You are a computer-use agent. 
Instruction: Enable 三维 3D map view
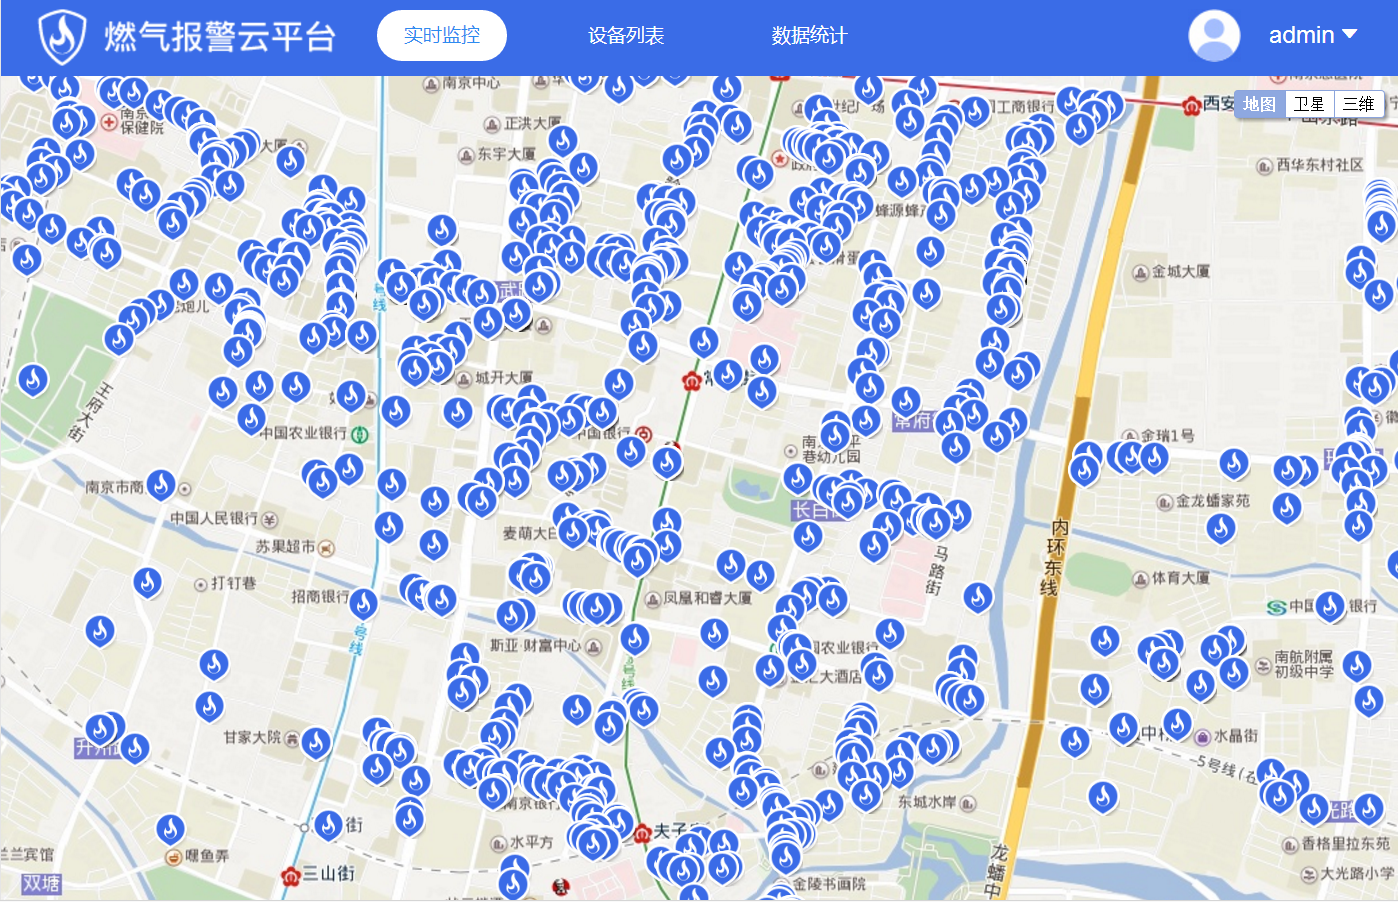[x=1358, y=104]
